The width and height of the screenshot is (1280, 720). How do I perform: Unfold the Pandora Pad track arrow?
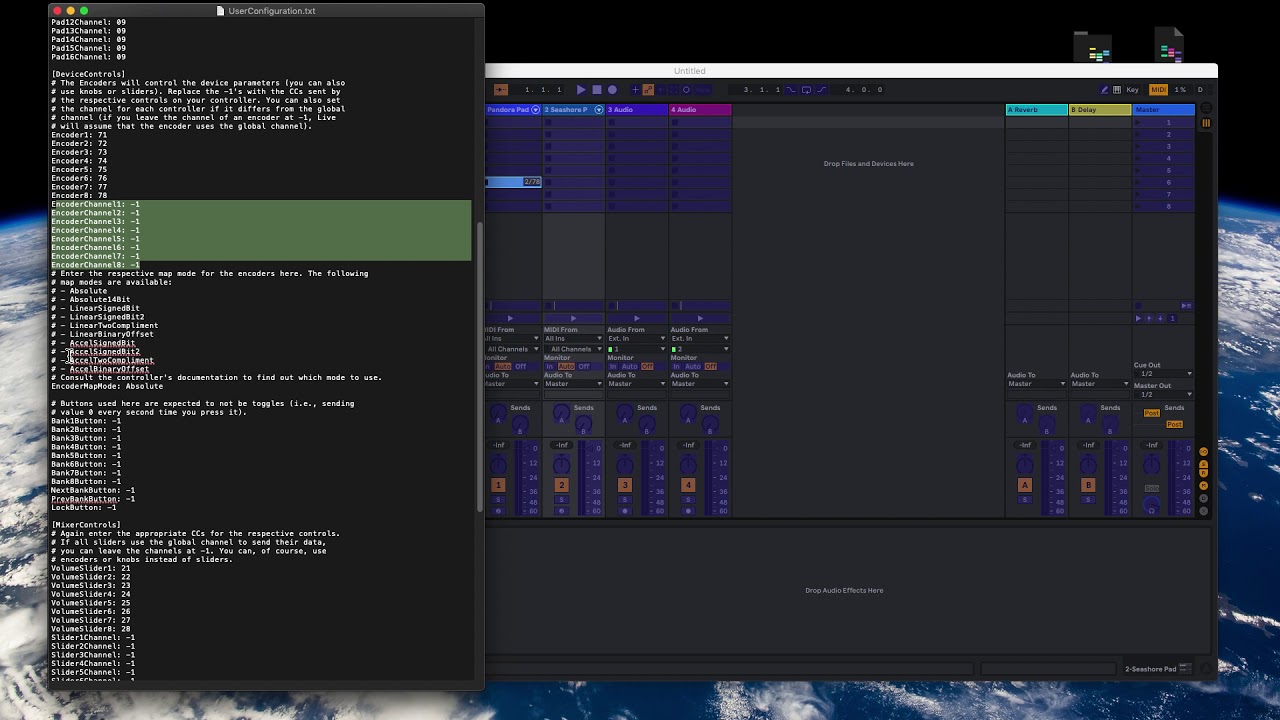point(536,109)
